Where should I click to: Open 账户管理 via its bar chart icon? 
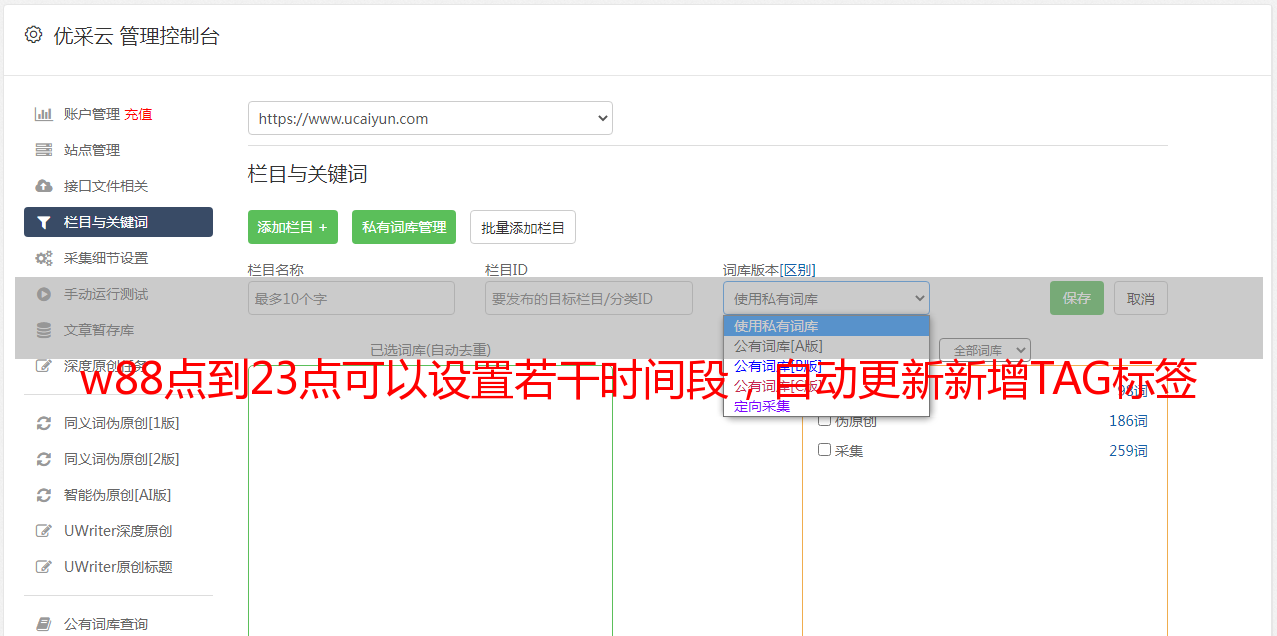coord(44,114)
